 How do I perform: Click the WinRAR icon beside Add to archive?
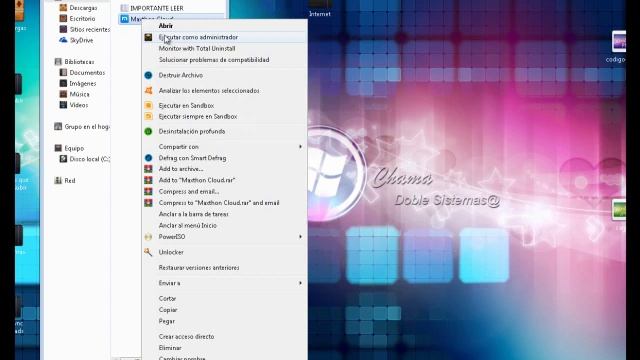pos(148,169)
